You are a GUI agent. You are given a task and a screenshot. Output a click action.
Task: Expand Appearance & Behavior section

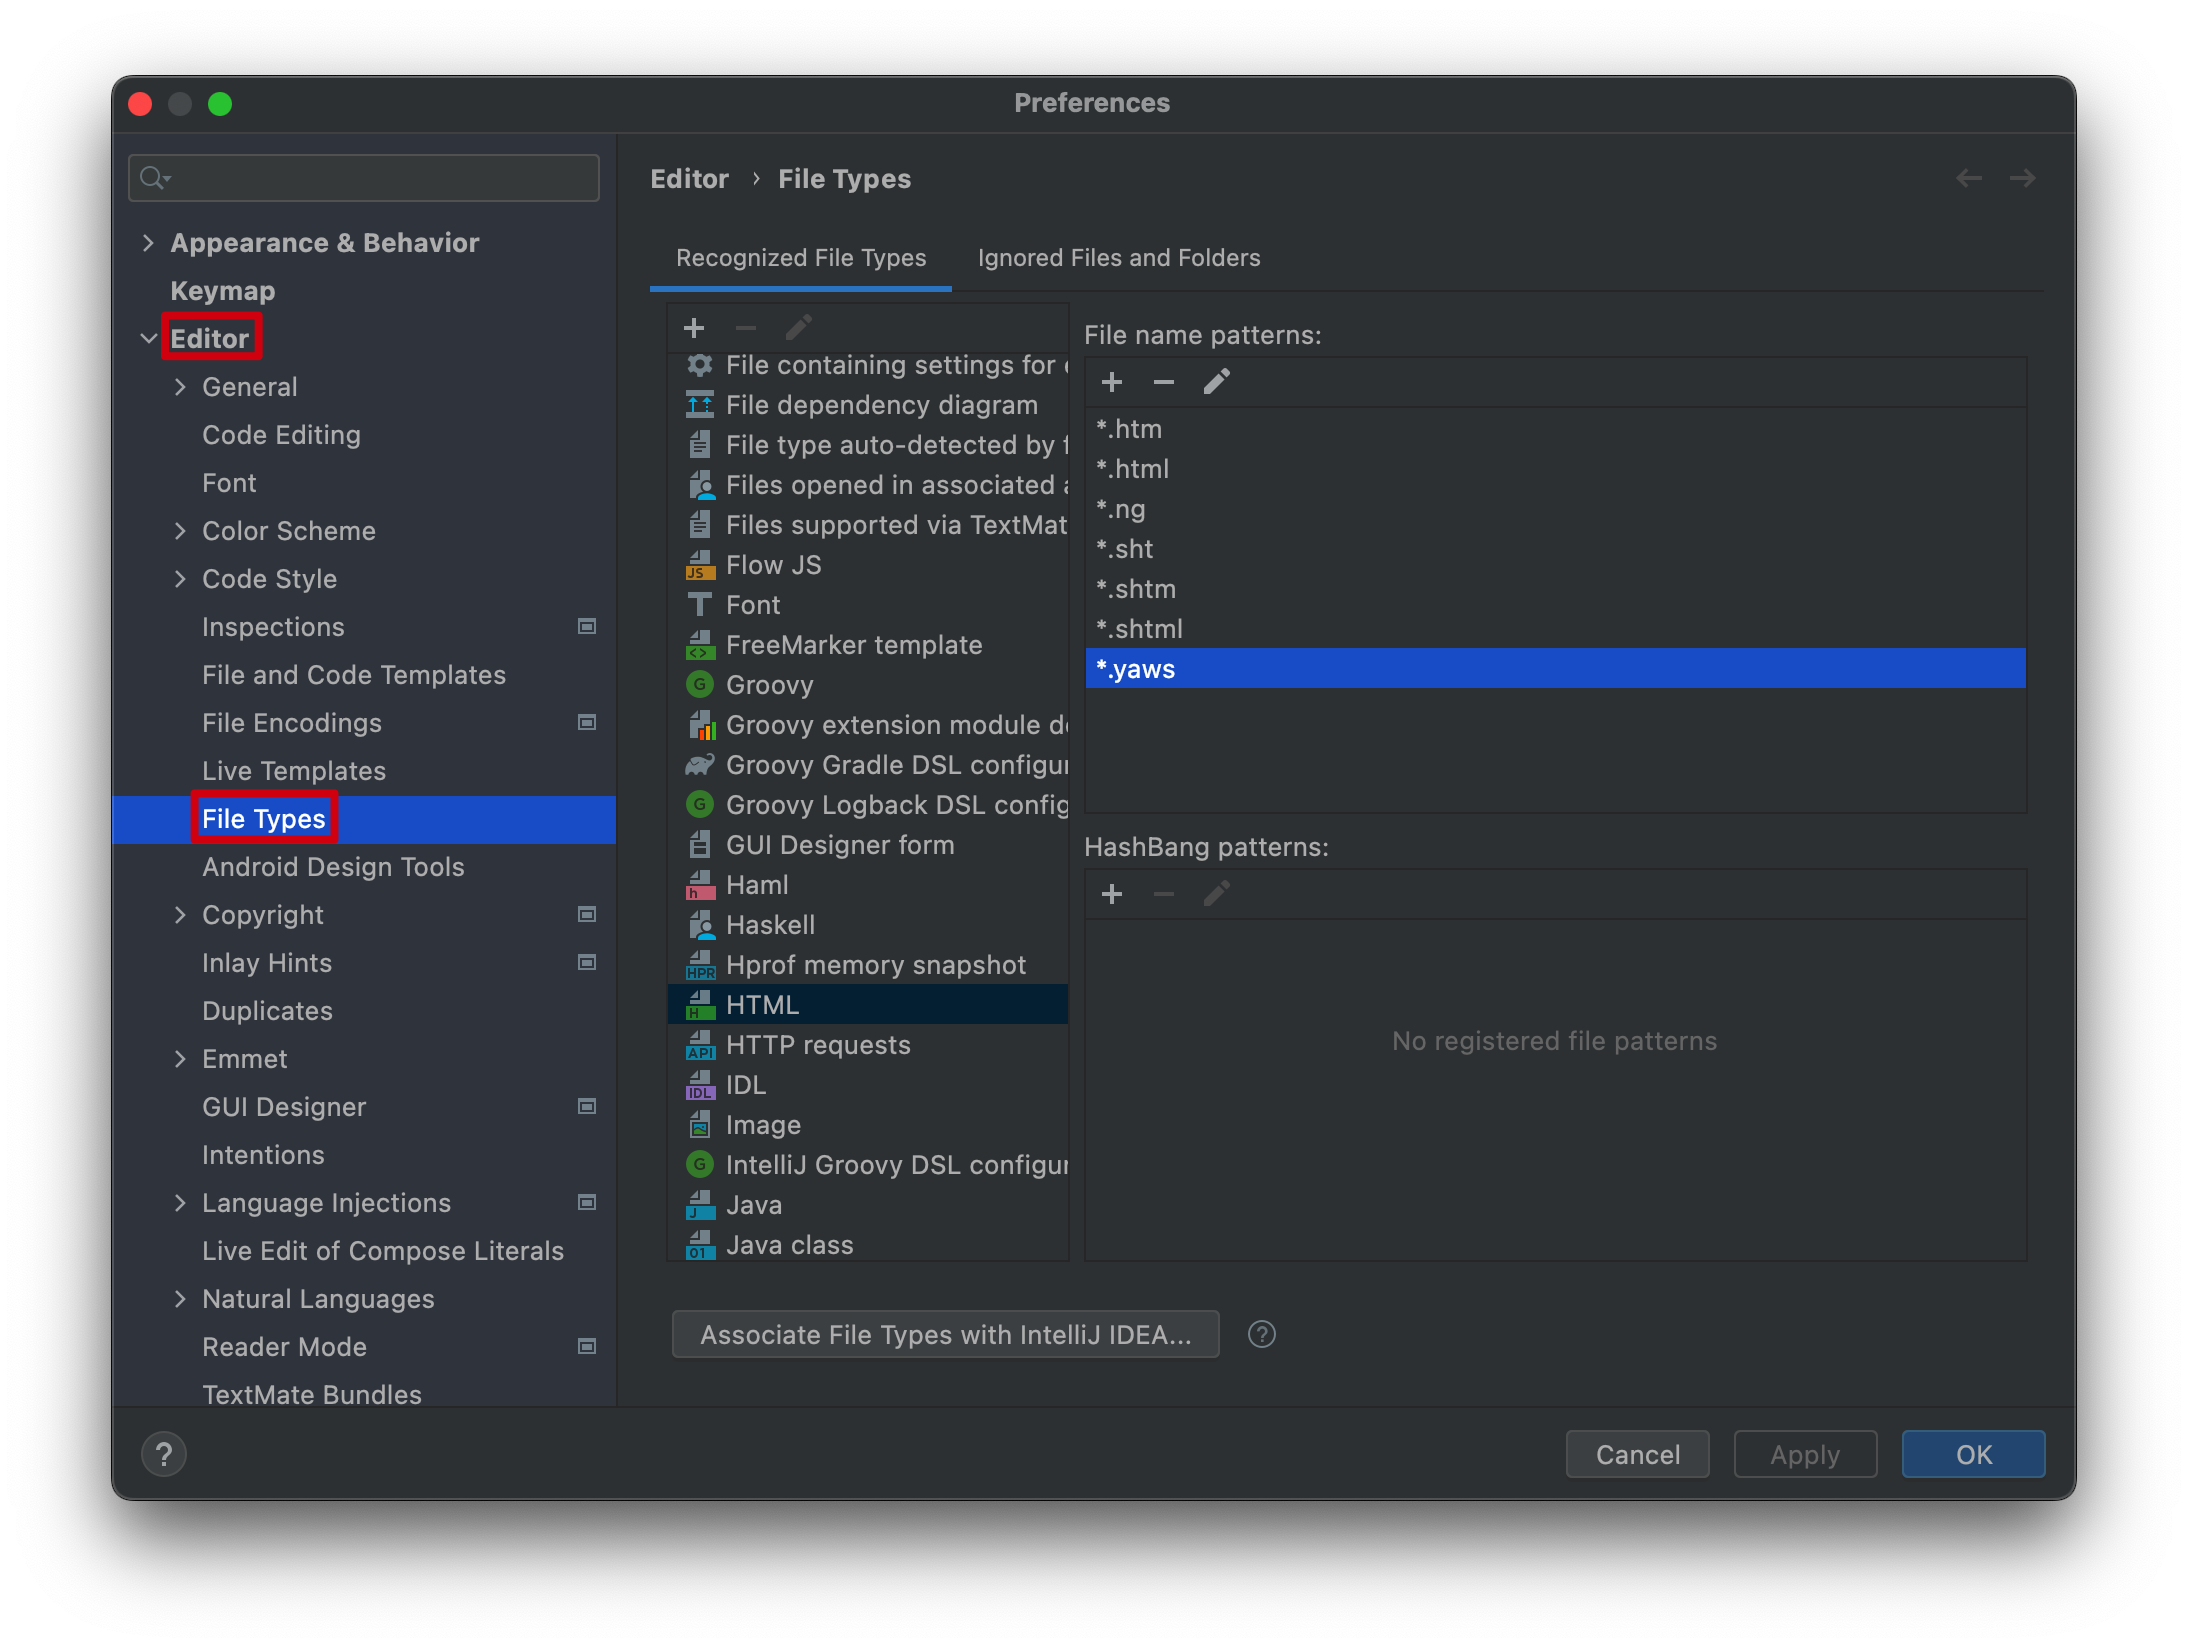(148, 242)
